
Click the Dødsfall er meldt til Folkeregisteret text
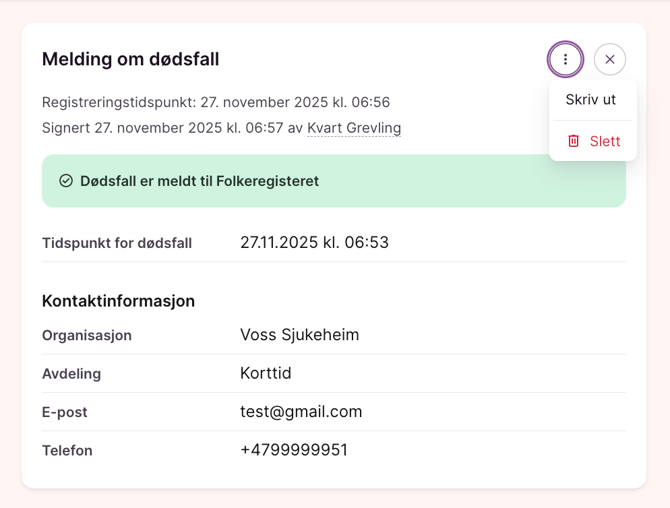pos(199,181)
